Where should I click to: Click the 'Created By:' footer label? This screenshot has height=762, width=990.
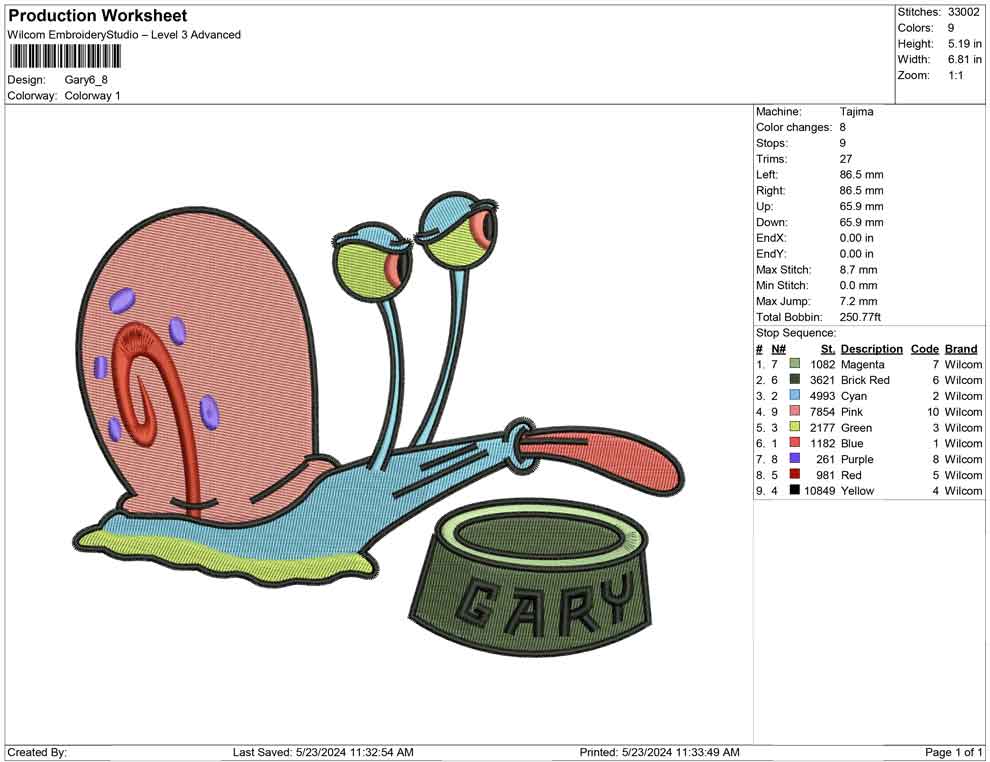37,752
